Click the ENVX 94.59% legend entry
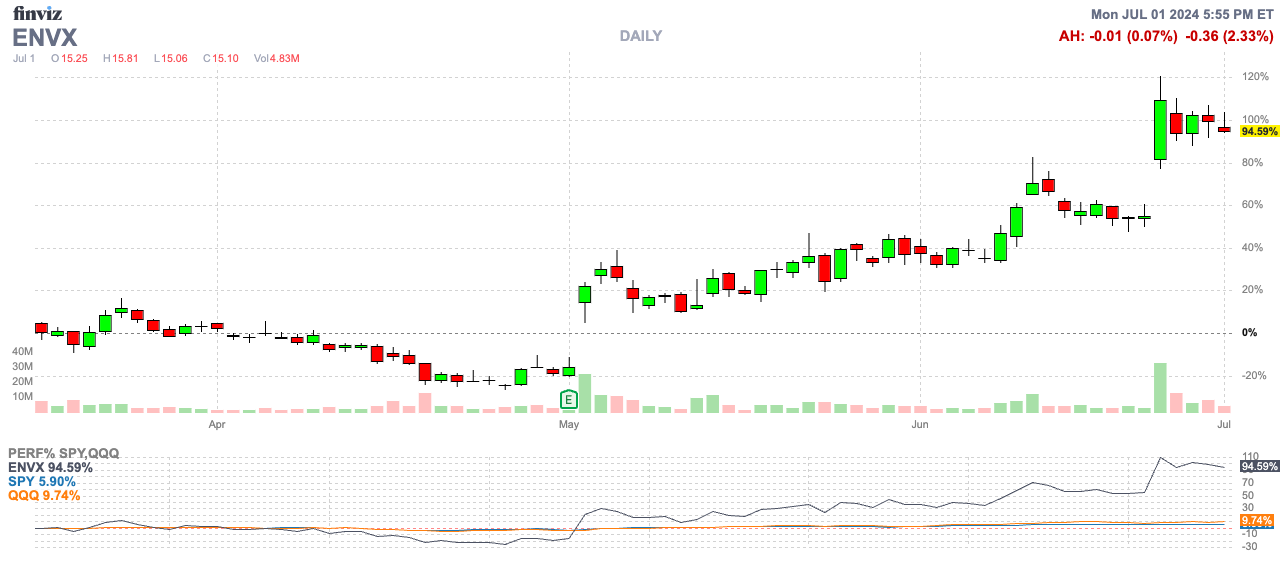The image size is (1287, 562). pos(50,467)
